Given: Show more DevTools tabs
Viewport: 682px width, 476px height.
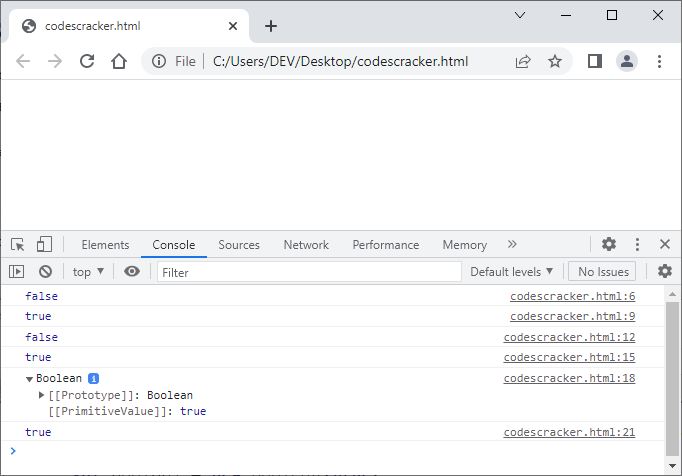Looking at the screenshot, I should 512,244.
